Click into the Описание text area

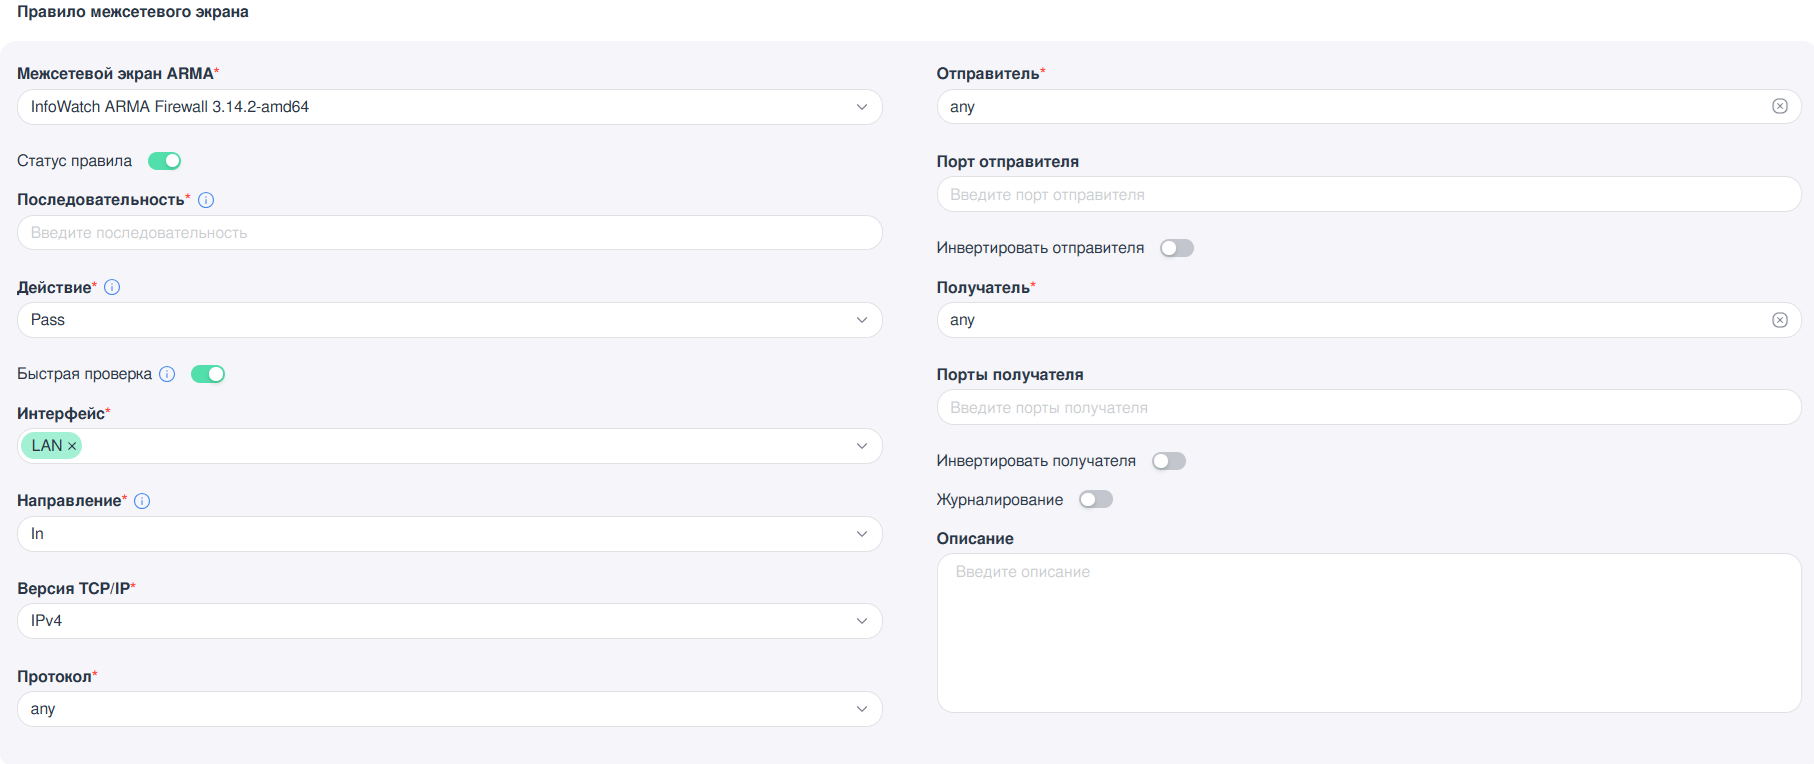(1368, 633)
